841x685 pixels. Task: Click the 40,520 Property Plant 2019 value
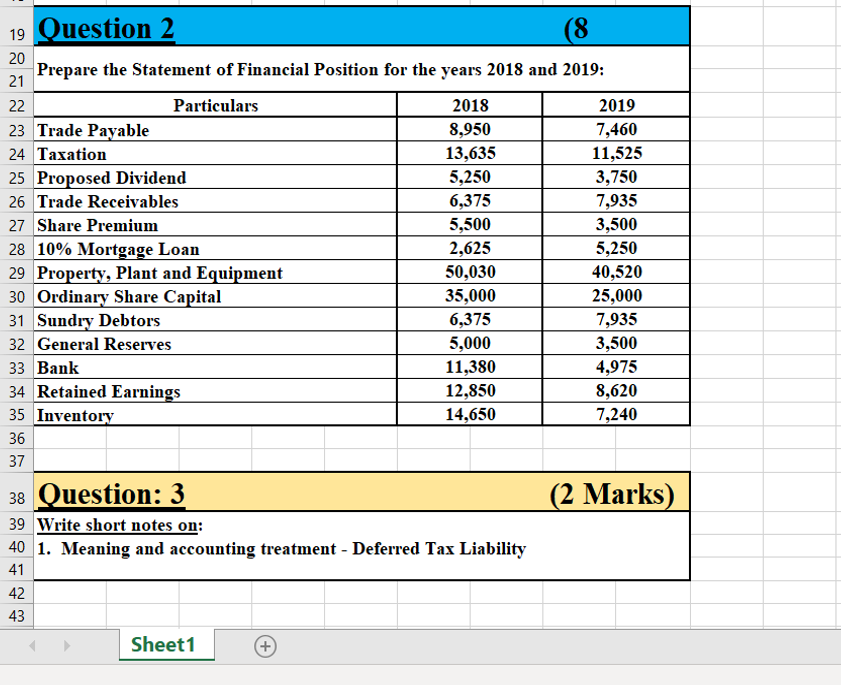[x=616, y=272]
